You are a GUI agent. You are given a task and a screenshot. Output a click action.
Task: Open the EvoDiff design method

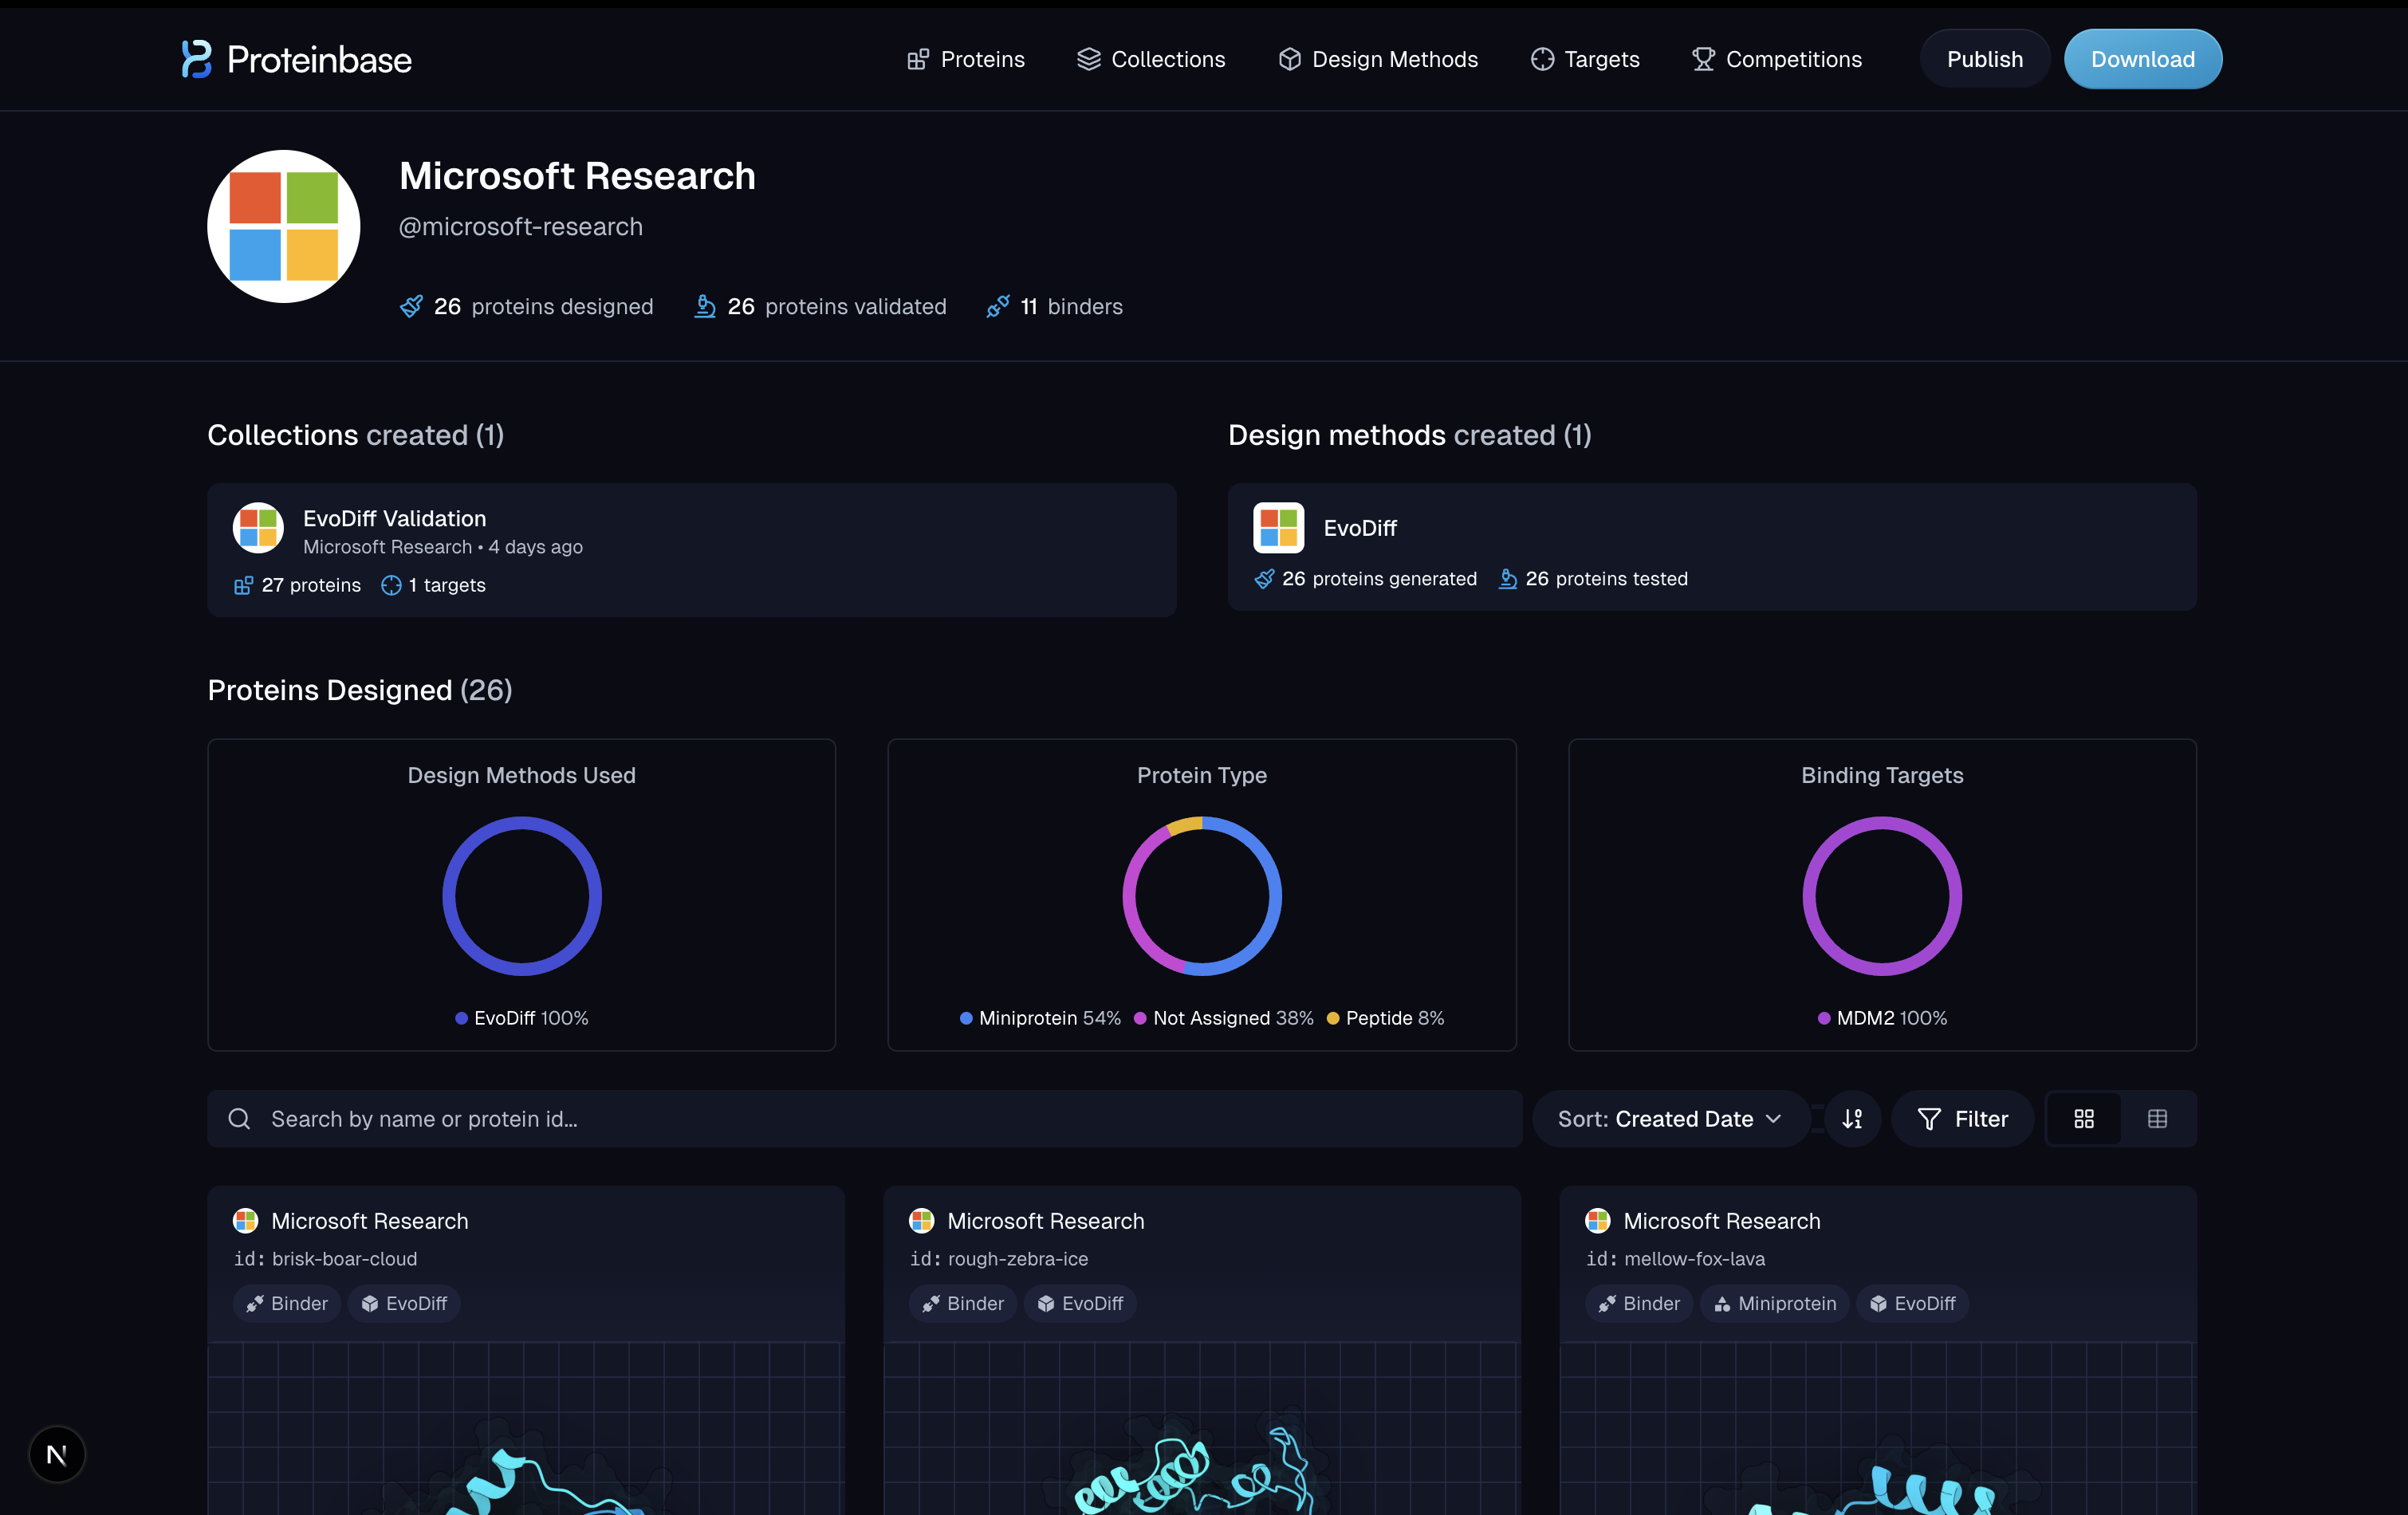[x=1712, y=547]
